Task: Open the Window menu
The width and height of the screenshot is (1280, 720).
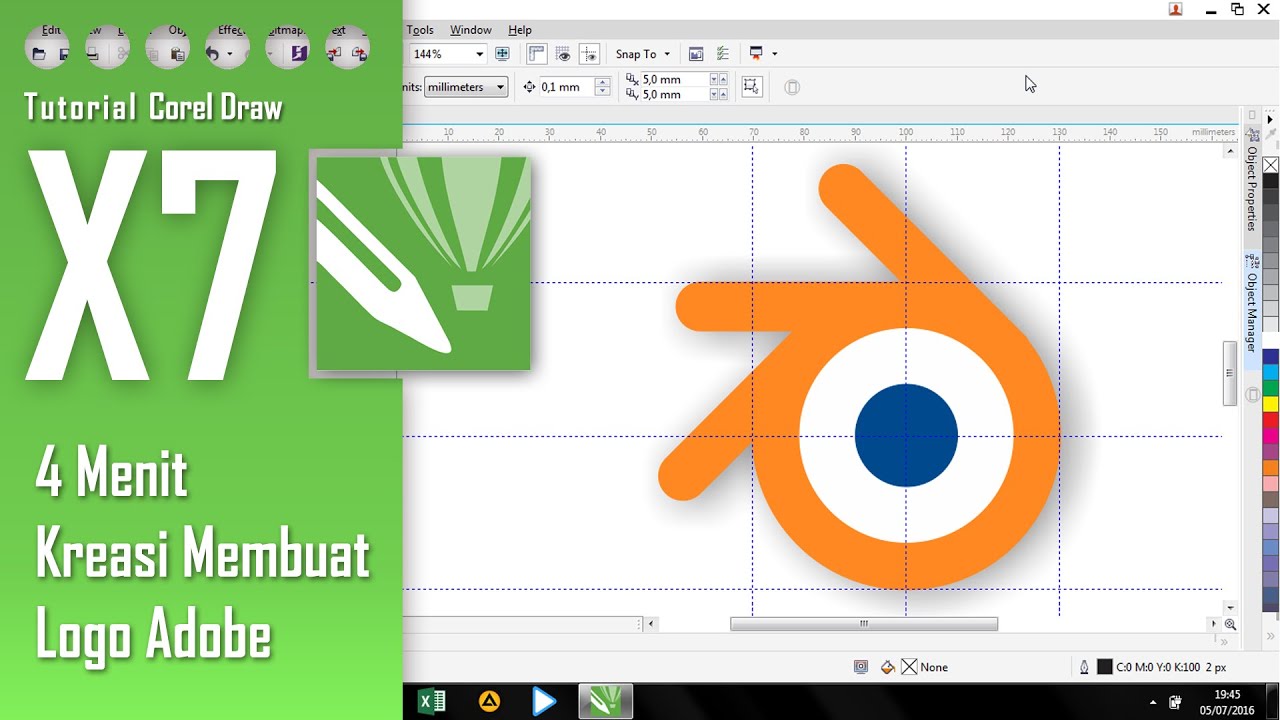Action: 470,30
